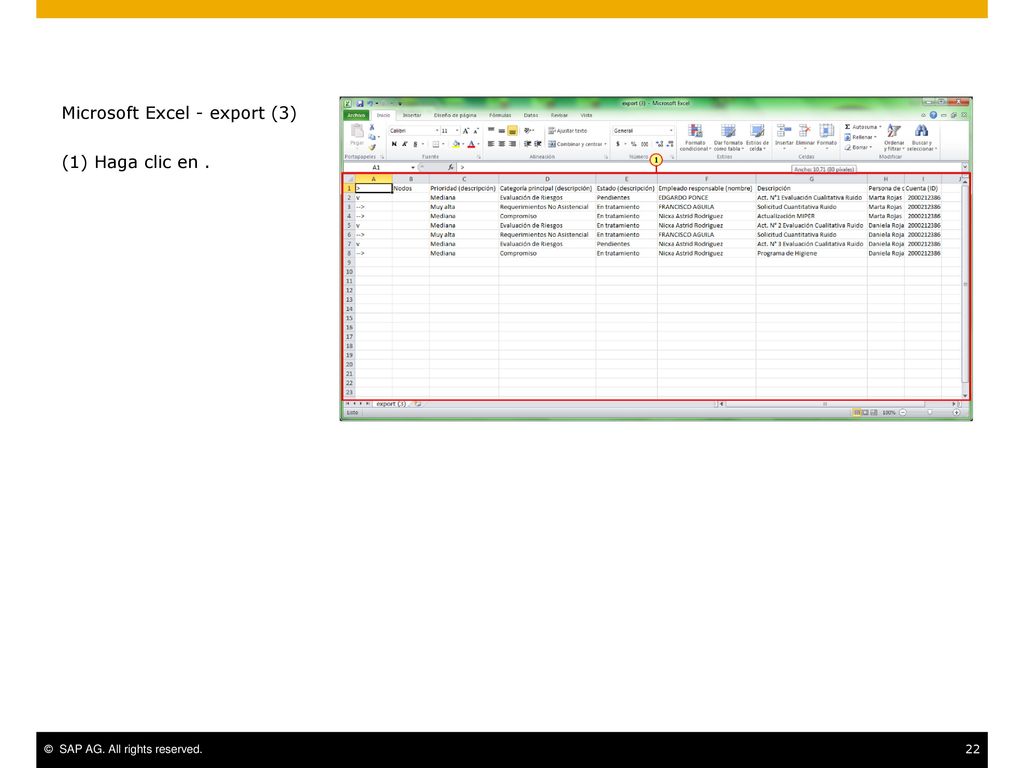Toggle Ajustar texto wrap
The width and height of the screenshot is (1024, 768).
tap(568, 131)
